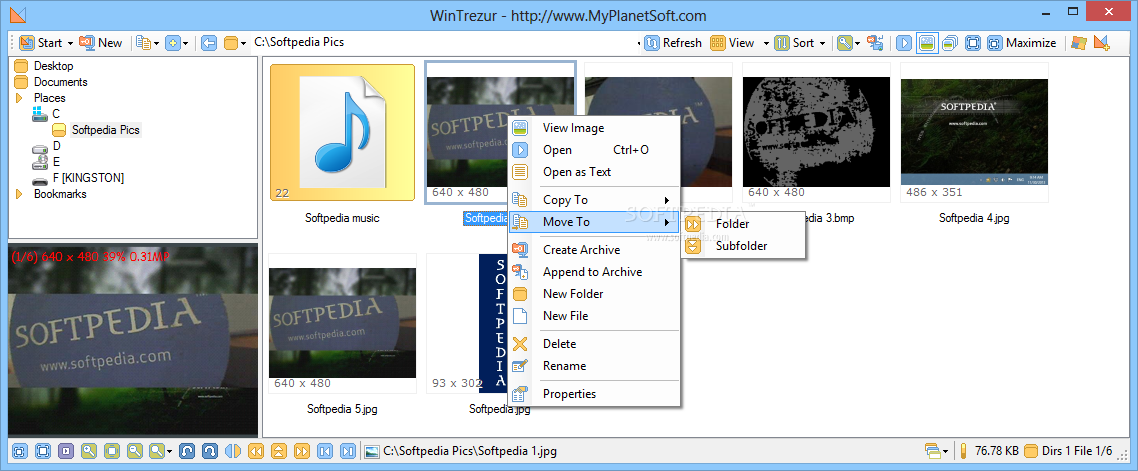This screenshot has height=471, width=1138.
Task: Open the folder history dropdown arrow
Action: (244, 44)
